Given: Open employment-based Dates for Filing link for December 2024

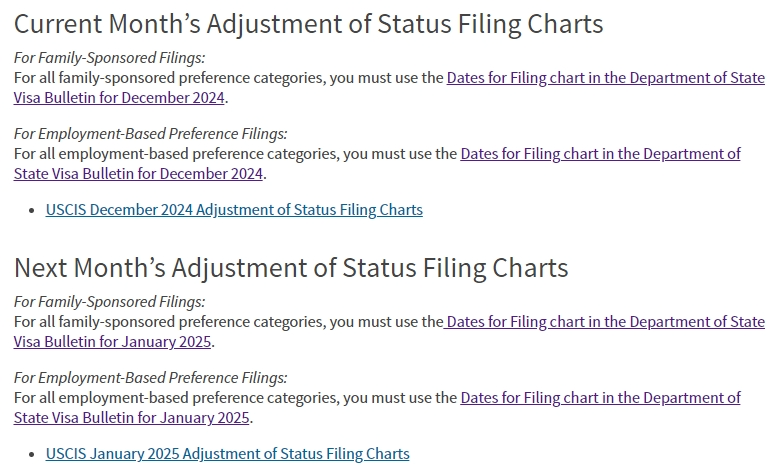Looking at the screenshot, I should tap(600, 154).
